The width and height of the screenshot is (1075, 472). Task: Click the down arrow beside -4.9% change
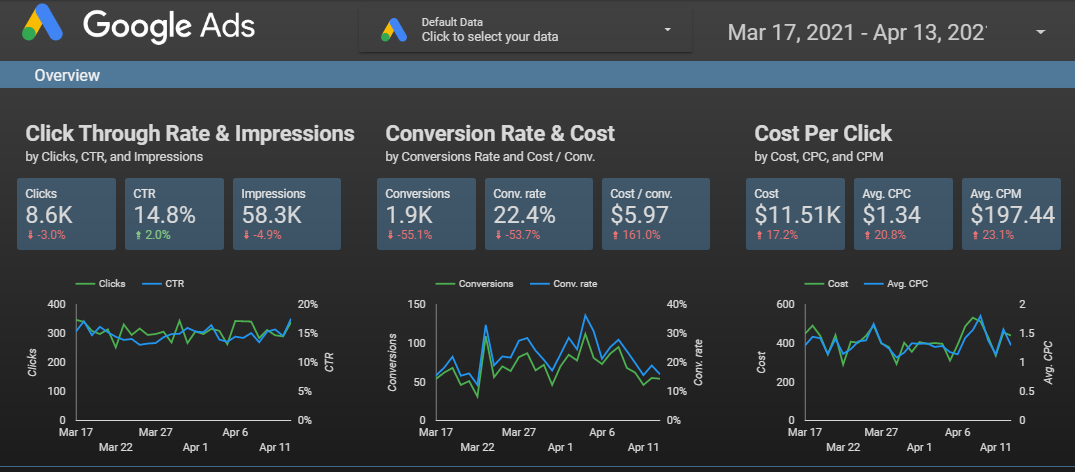click(245, 235)
